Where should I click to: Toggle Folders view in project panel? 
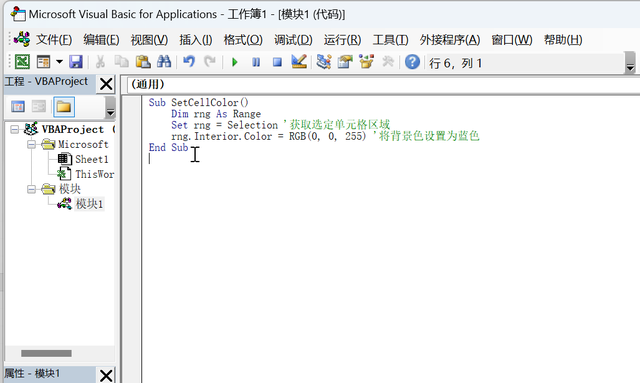pyautogui.click(x=64, y=107)
